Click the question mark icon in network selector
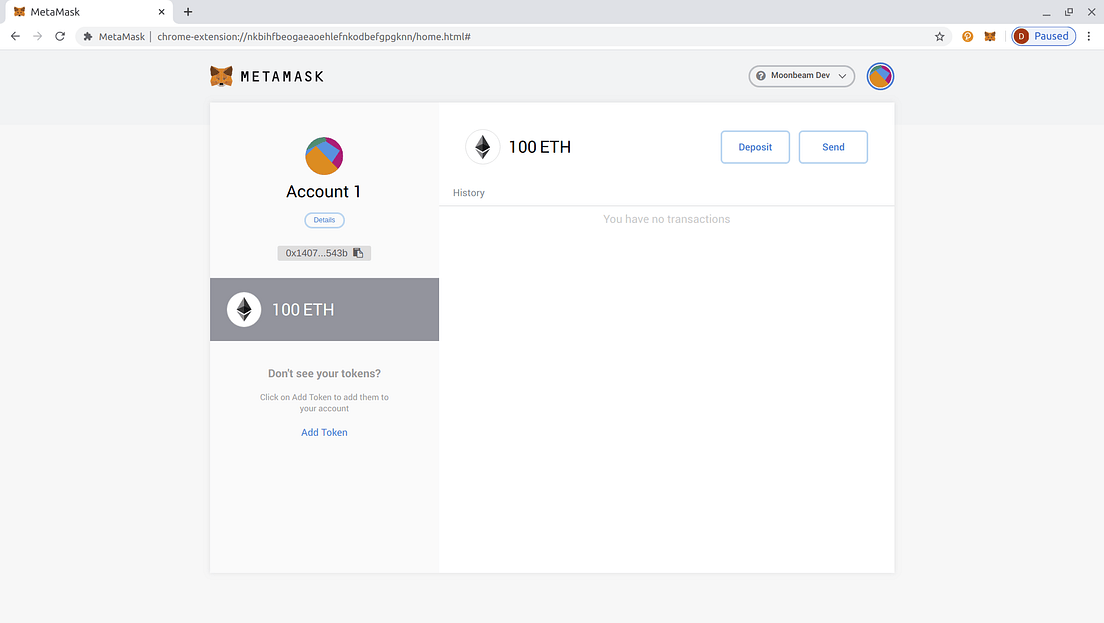This screenshot has width=1104, height=623. point(760,76)
